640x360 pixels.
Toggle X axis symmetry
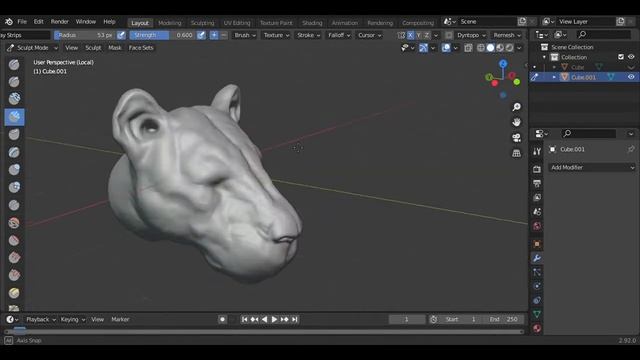[411, 35]
